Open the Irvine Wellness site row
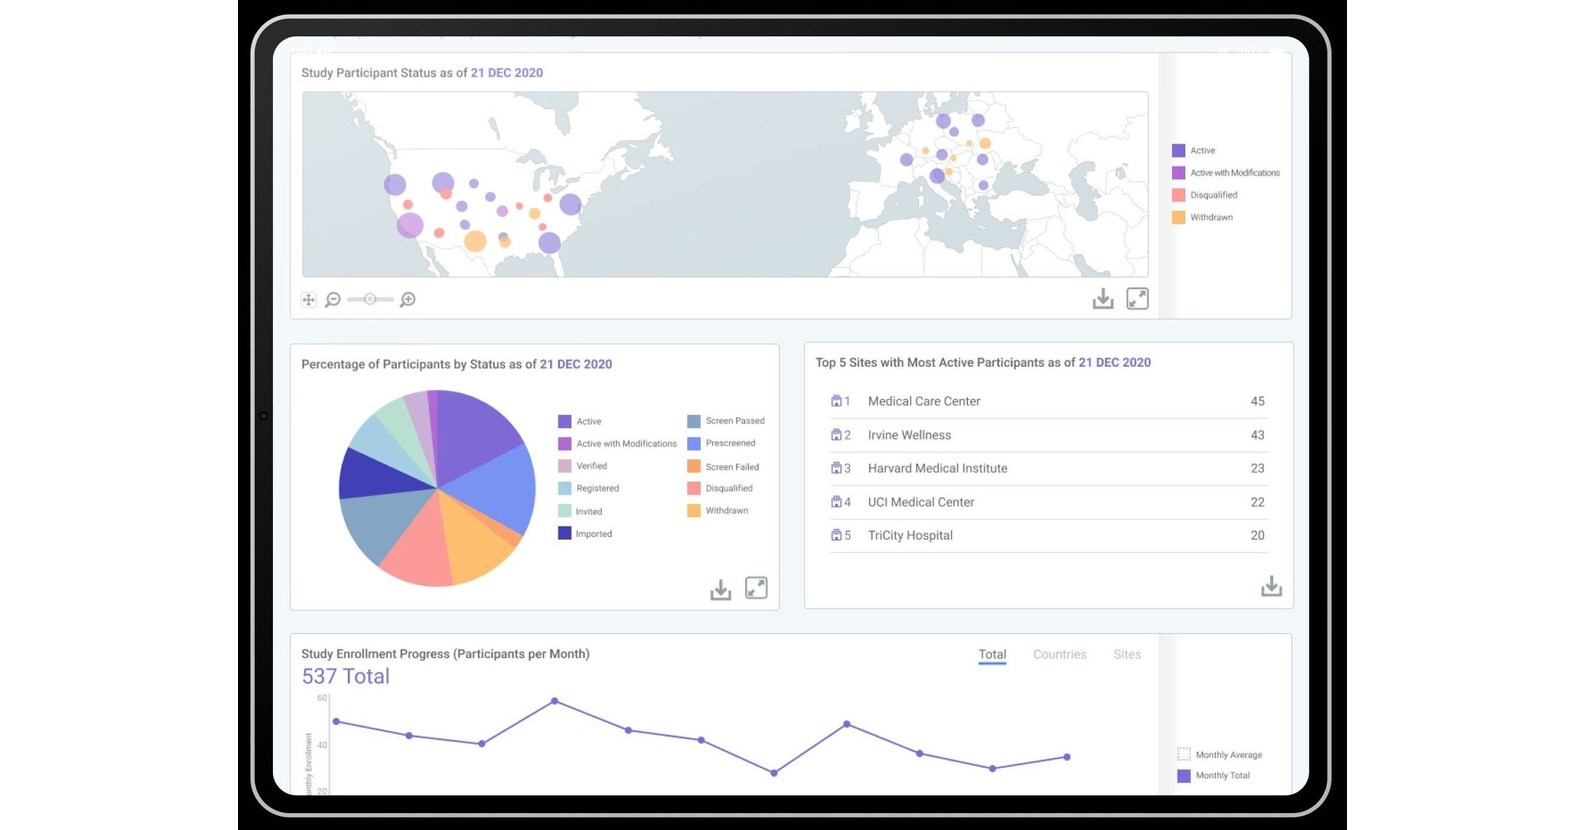This screenshot has height=830, width=1585. pos(1048,435)
